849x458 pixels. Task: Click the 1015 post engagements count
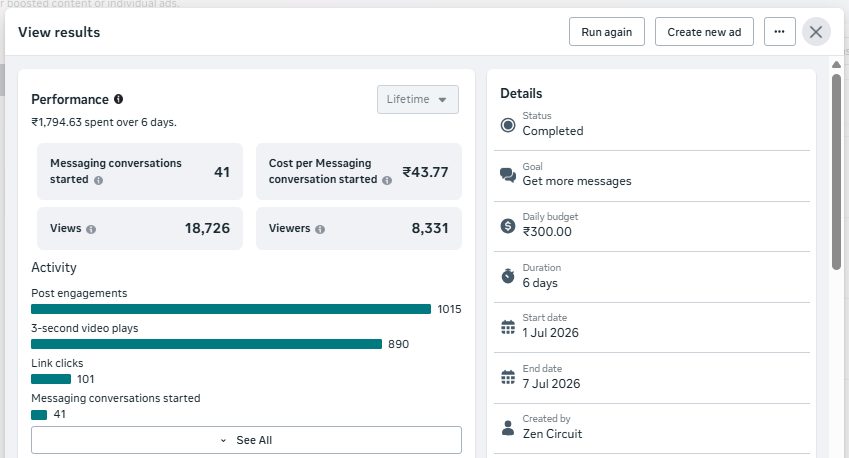(x=449, y=309)
